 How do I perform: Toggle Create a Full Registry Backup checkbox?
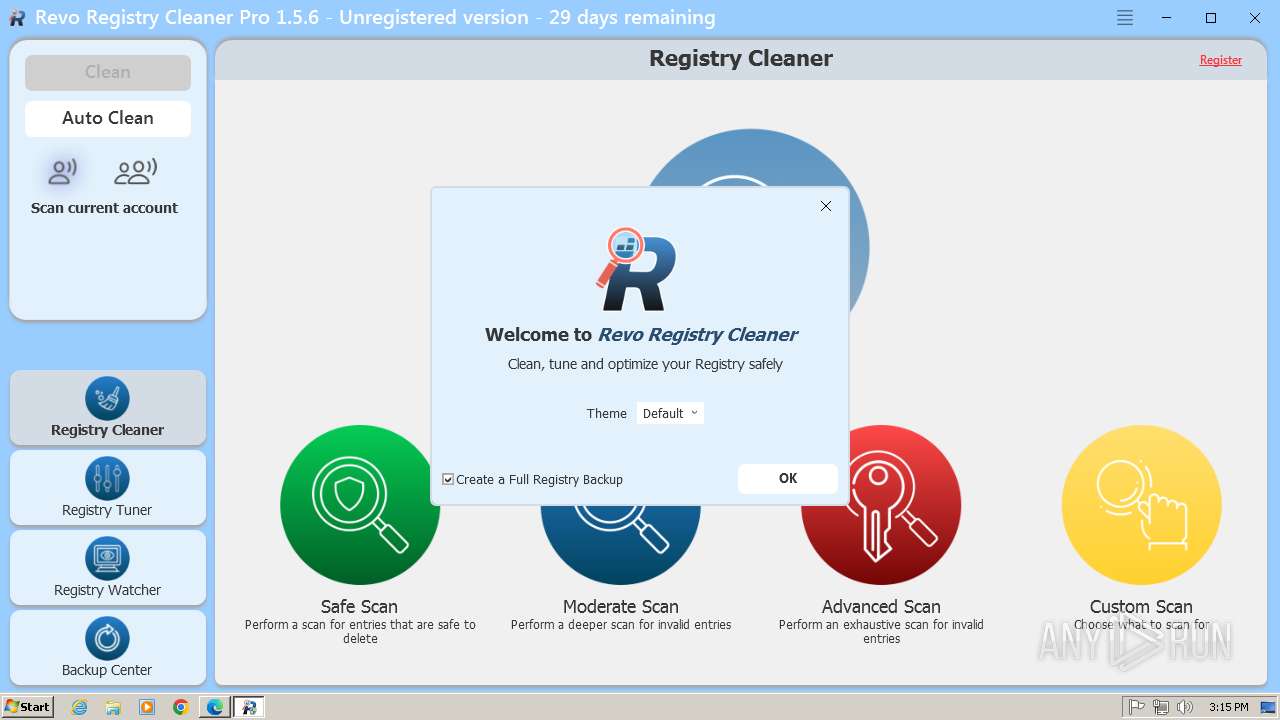448,480
